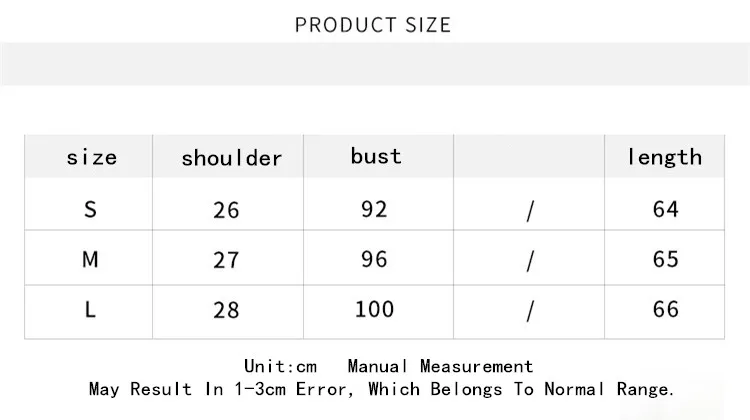This screenshot has width=750, height=420.
Task: Select the size L row label
Action: pos(90,310)
